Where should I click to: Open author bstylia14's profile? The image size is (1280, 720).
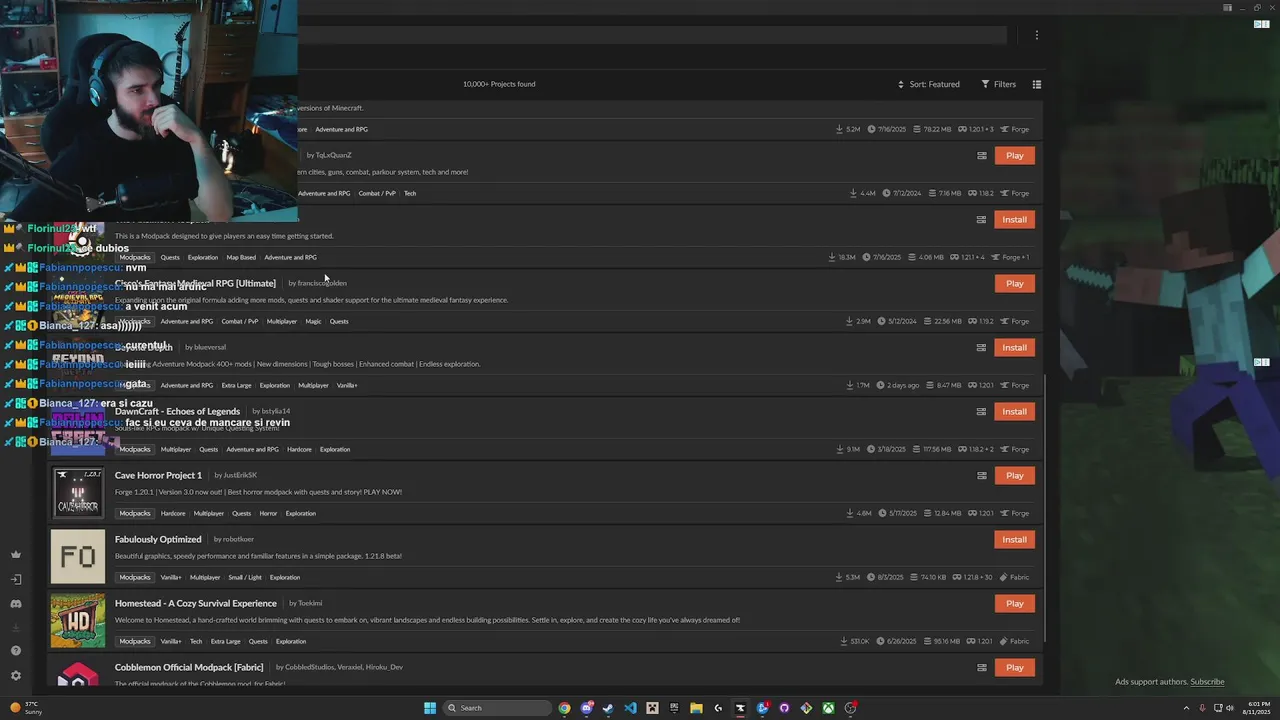[x=276, y=411]
